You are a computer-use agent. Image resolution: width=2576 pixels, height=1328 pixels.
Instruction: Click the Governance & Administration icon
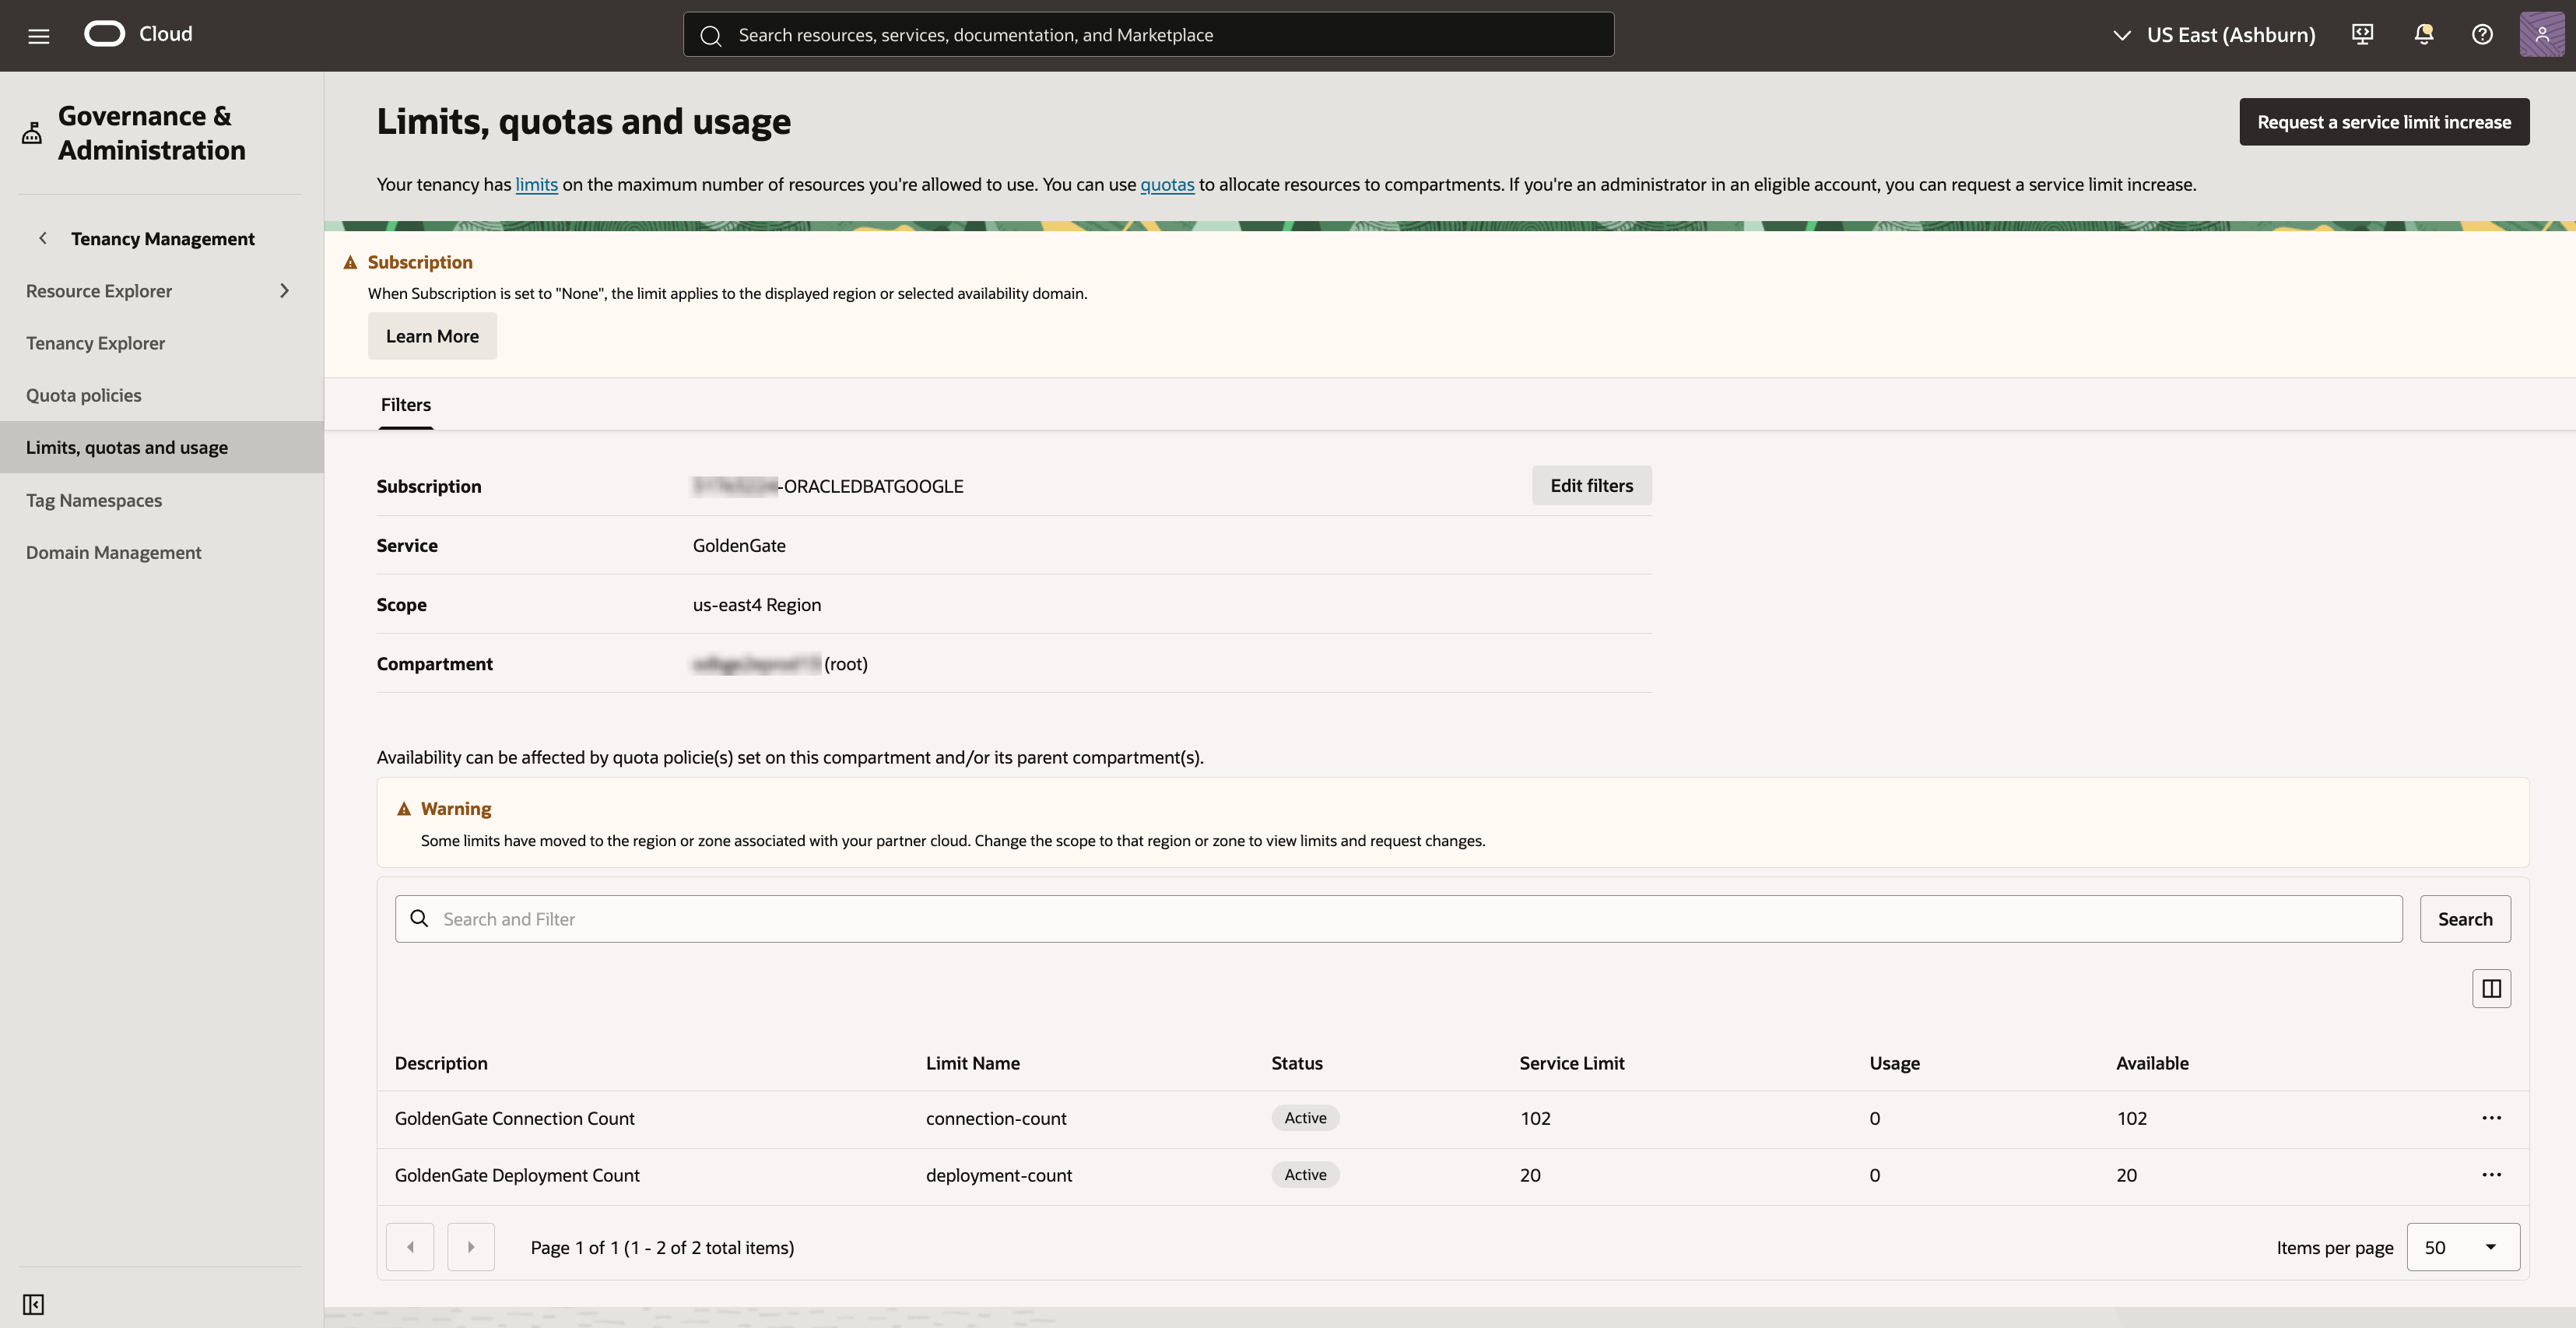[32, 133]
